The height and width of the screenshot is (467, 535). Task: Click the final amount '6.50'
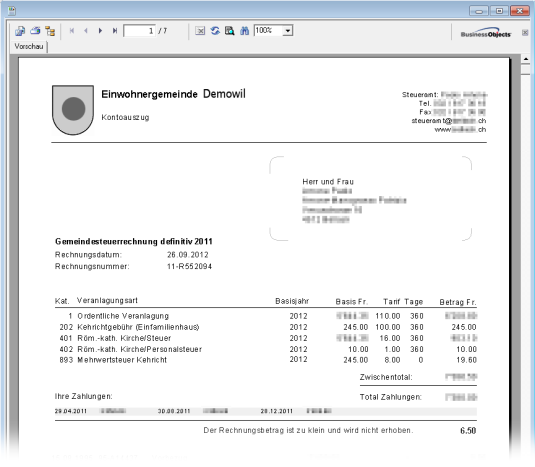point(468,430)
